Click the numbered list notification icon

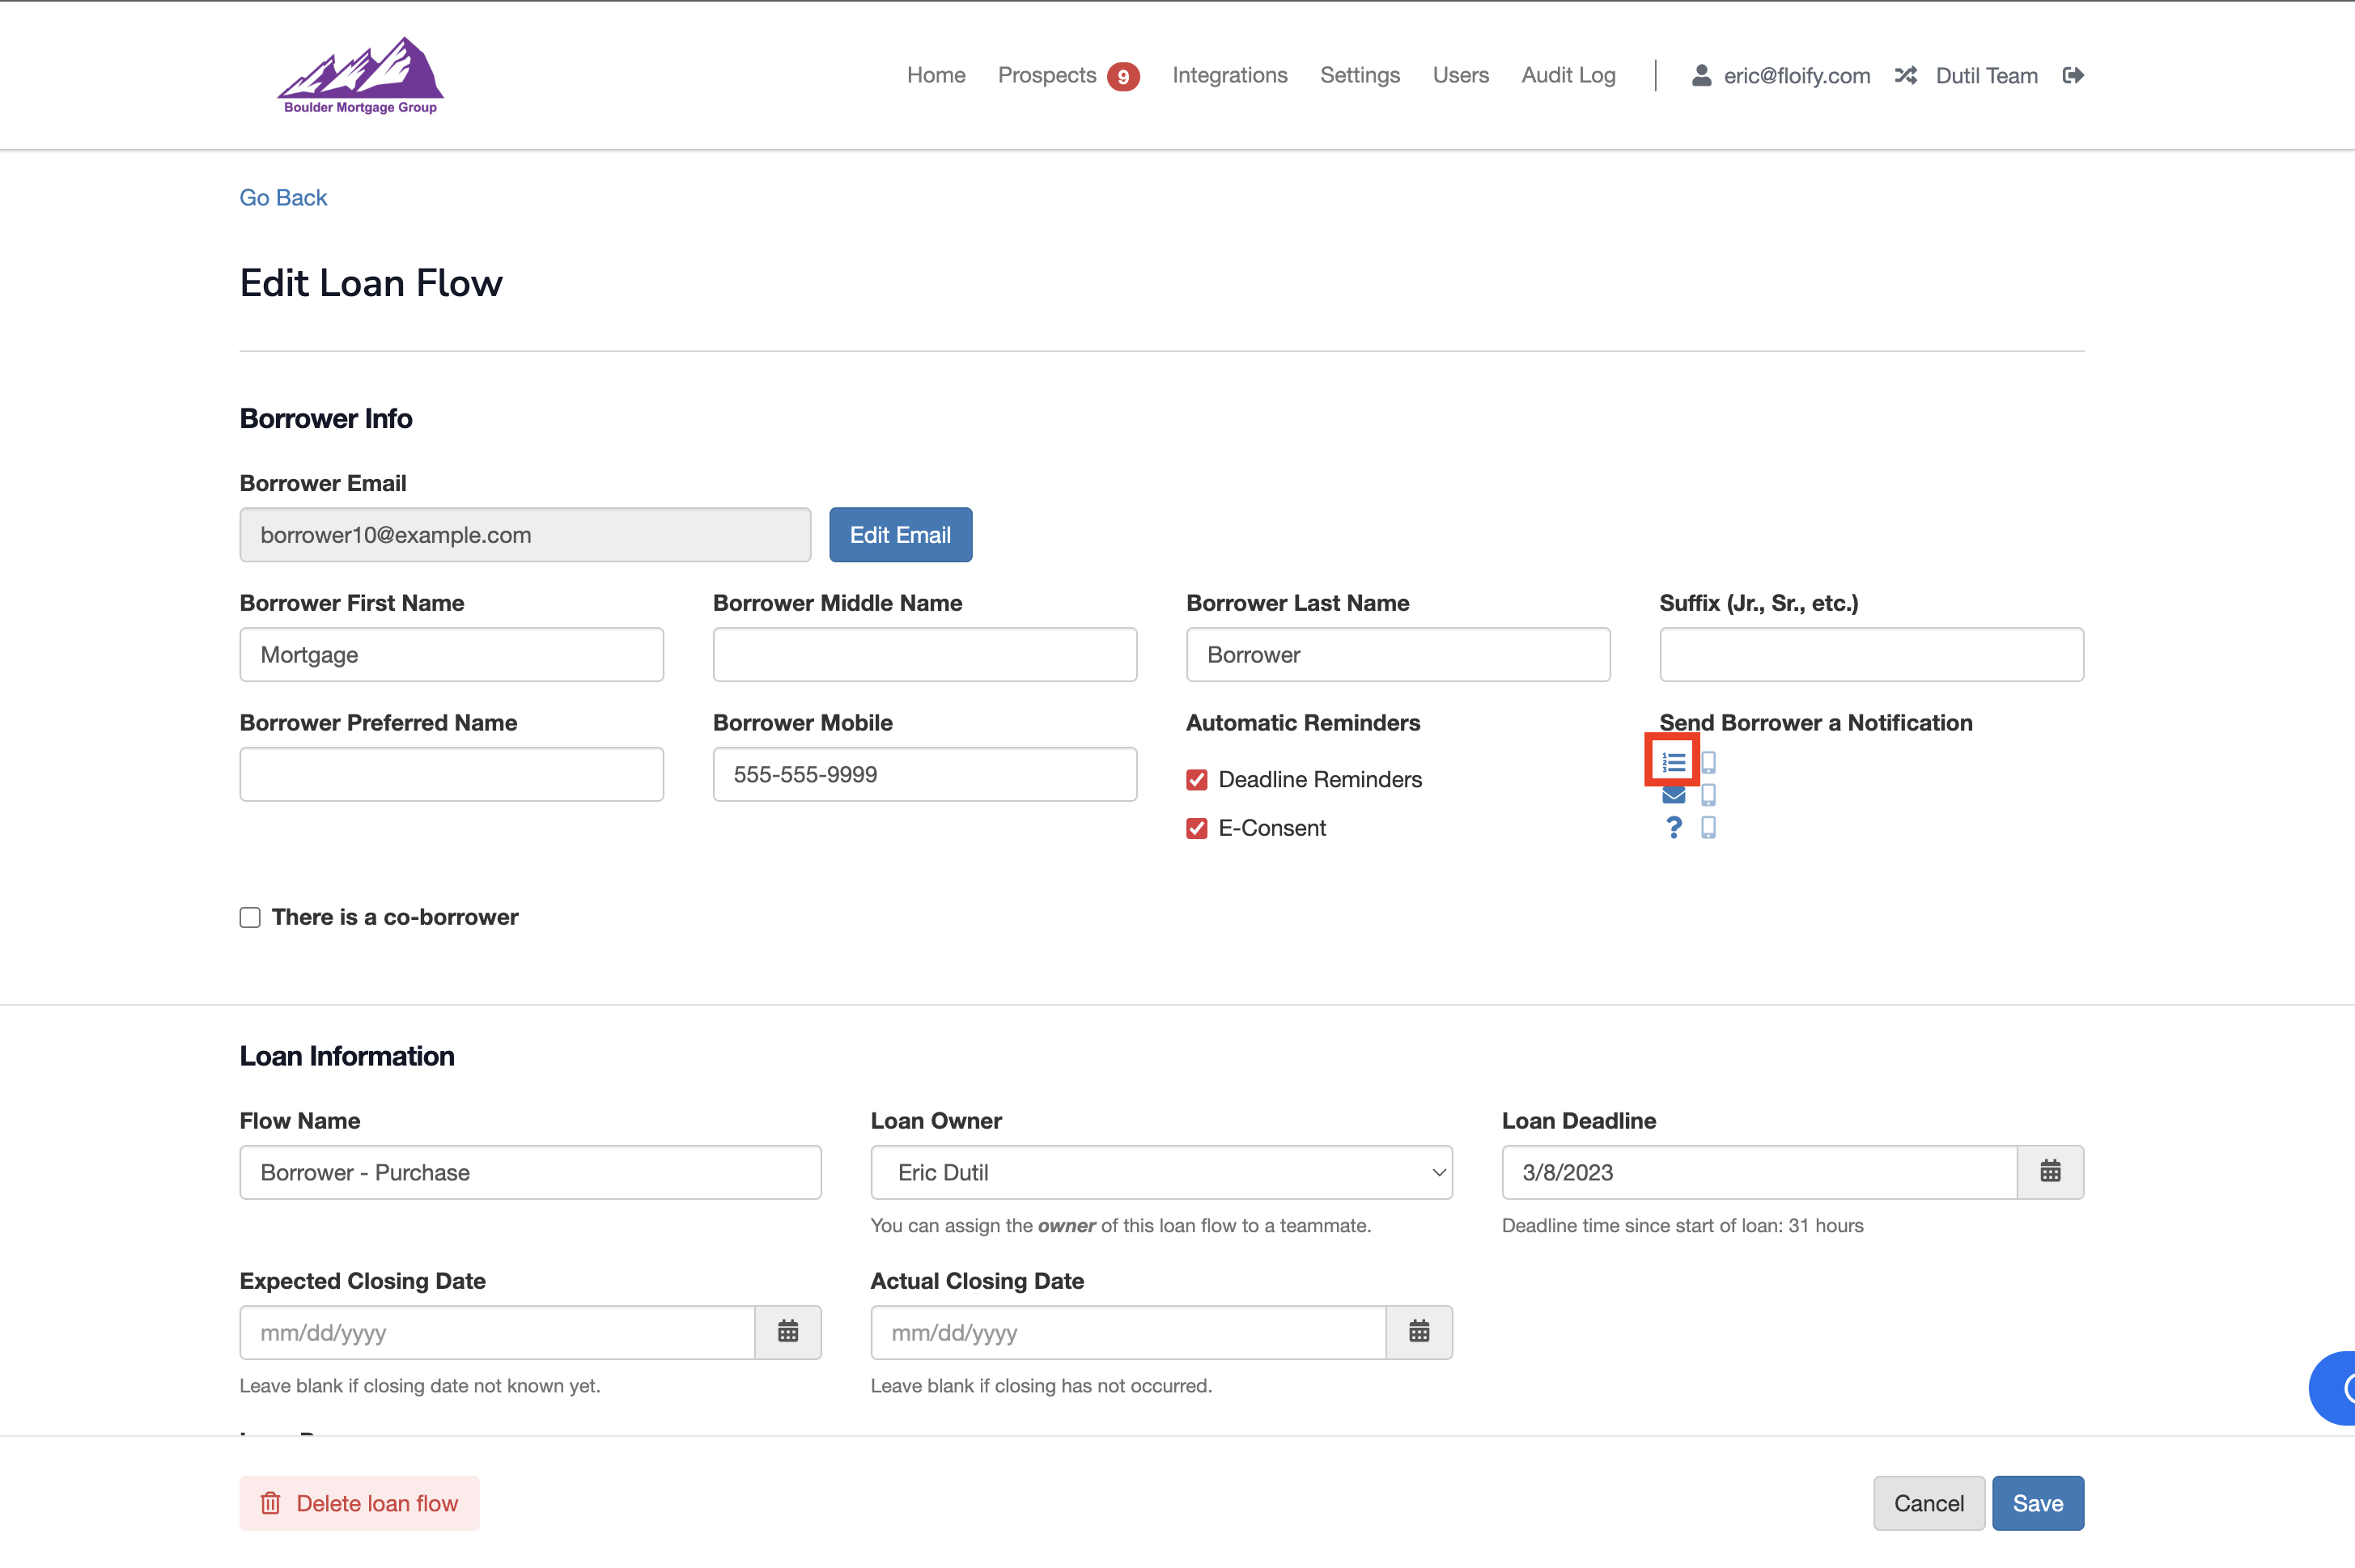coord(1673,763)
